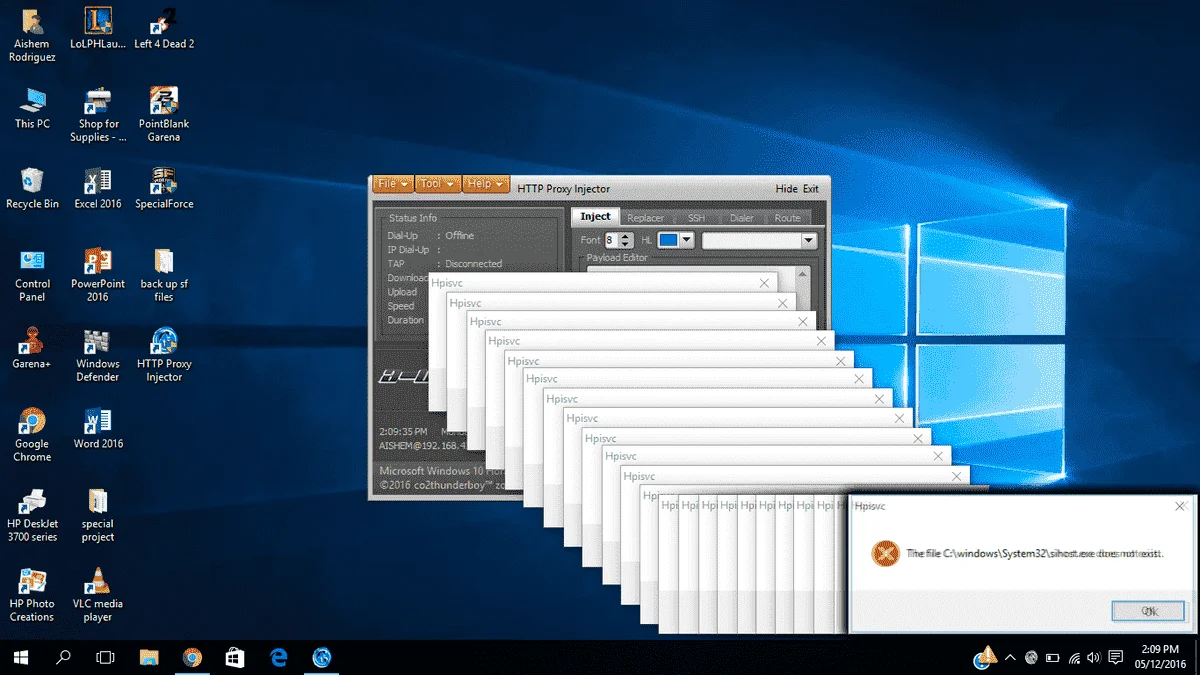Screen dimensions: 1200x675
Task: Switch to Chrome on the taskbar
Action: pos(192,657)
